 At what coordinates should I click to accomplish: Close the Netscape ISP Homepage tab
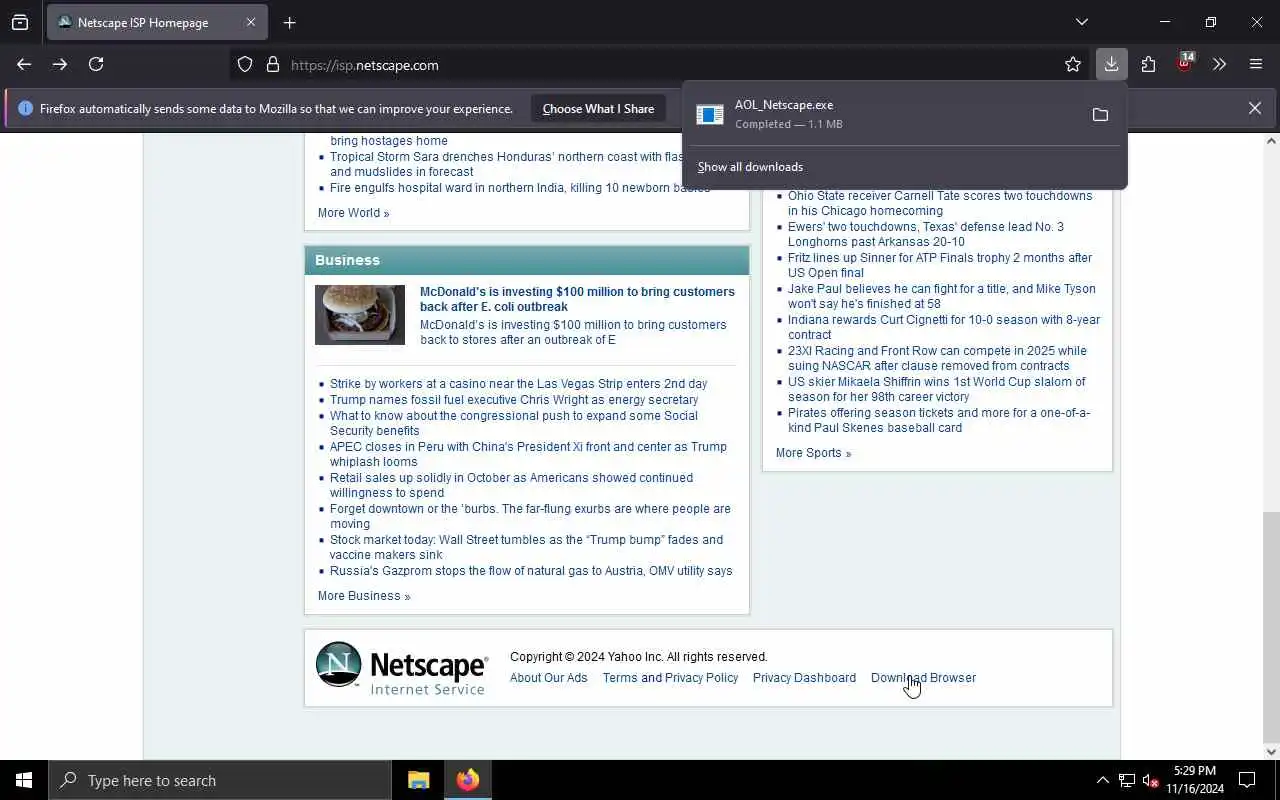(251, 22)
